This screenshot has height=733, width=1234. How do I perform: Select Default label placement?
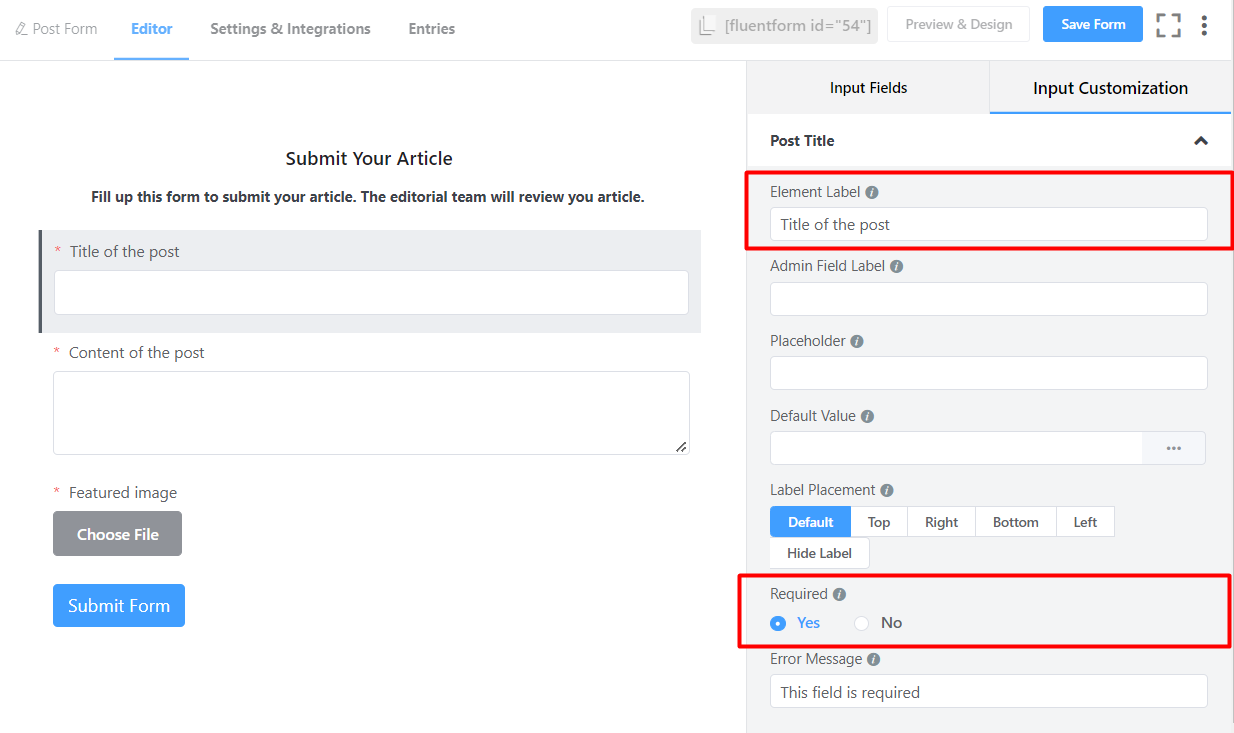pyautogui.click(x=810, y=522)
